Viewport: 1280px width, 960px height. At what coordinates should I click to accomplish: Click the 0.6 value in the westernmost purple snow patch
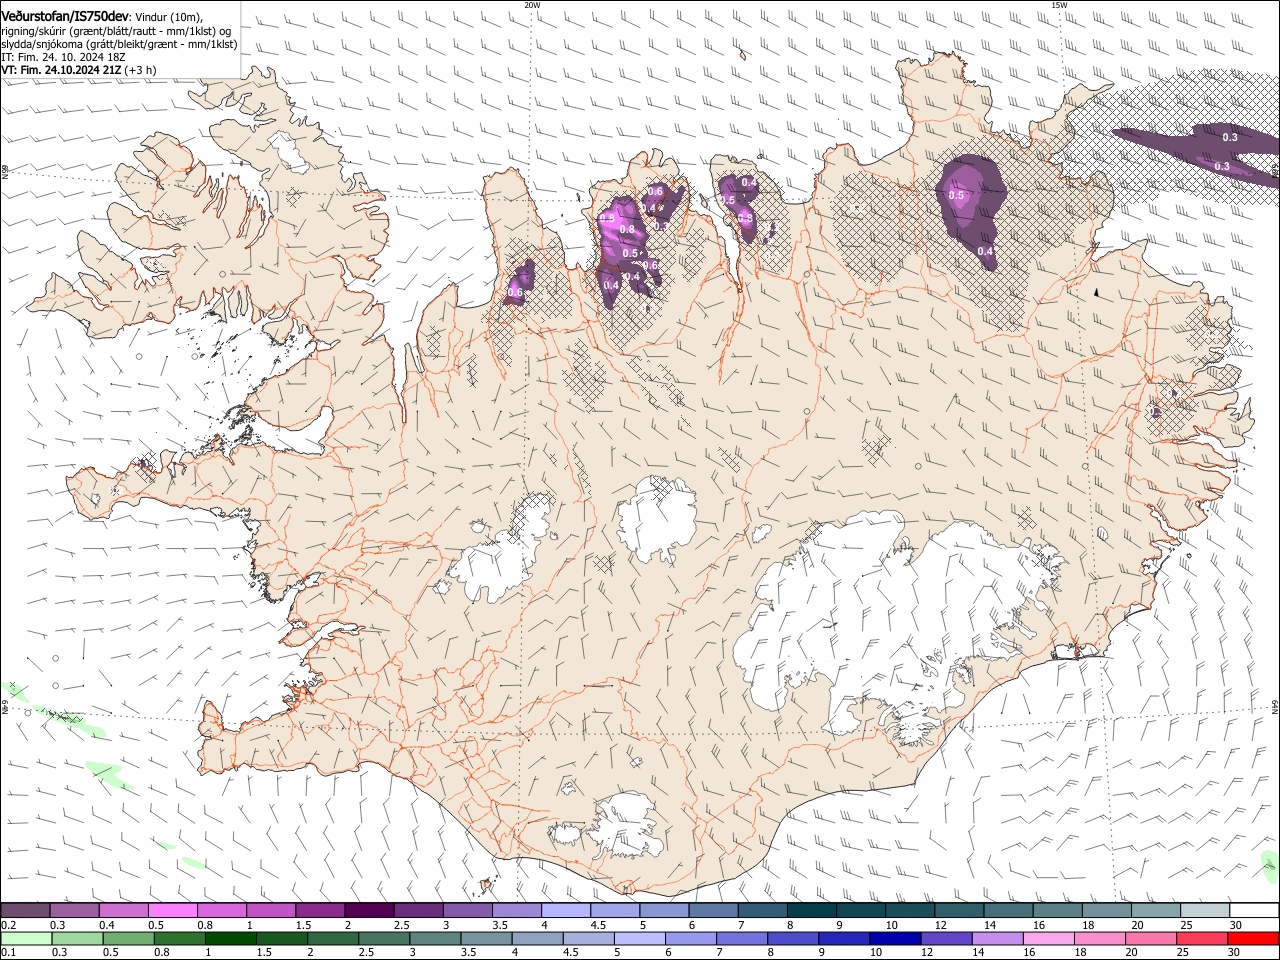tap(515, 292)
